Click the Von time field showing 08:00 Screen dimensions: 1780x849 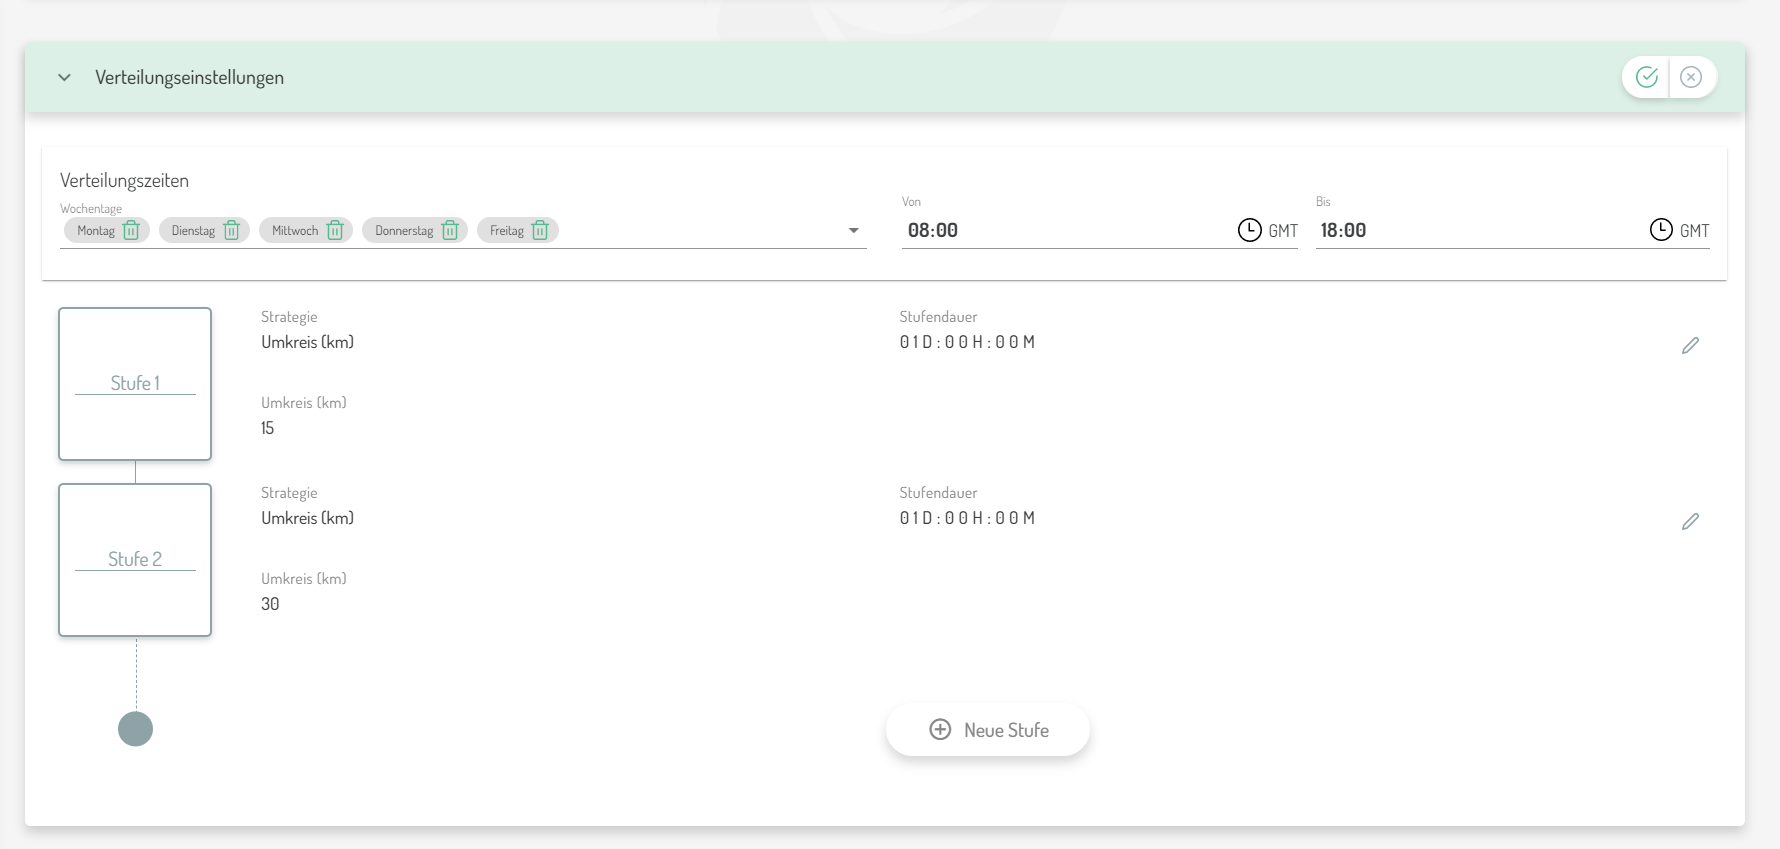click(x=1060, y=231)
